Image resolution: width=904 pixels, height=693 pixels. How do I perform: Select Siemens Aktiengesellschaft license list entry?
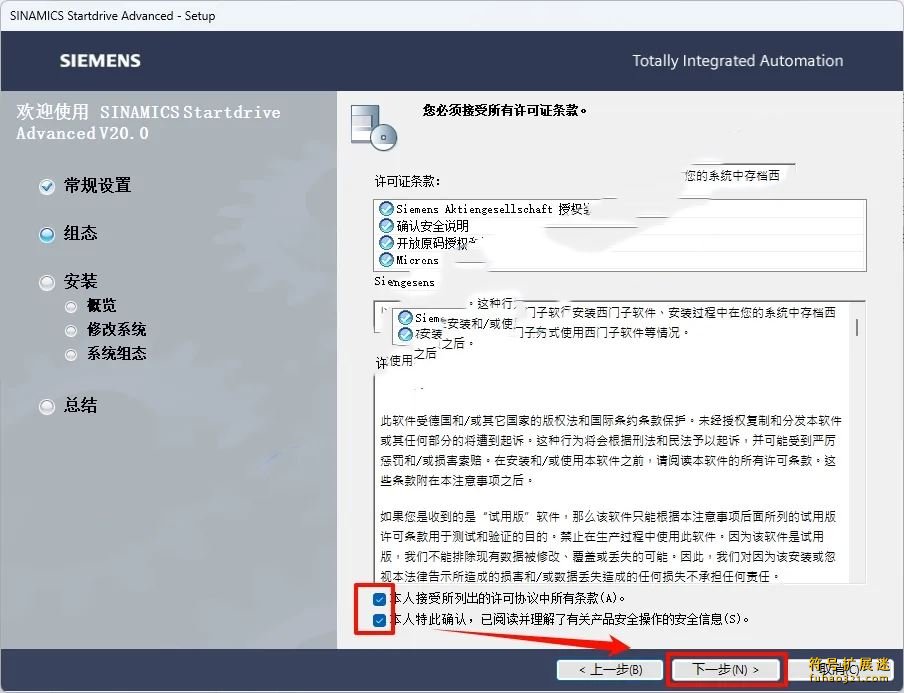click(620, 209)
